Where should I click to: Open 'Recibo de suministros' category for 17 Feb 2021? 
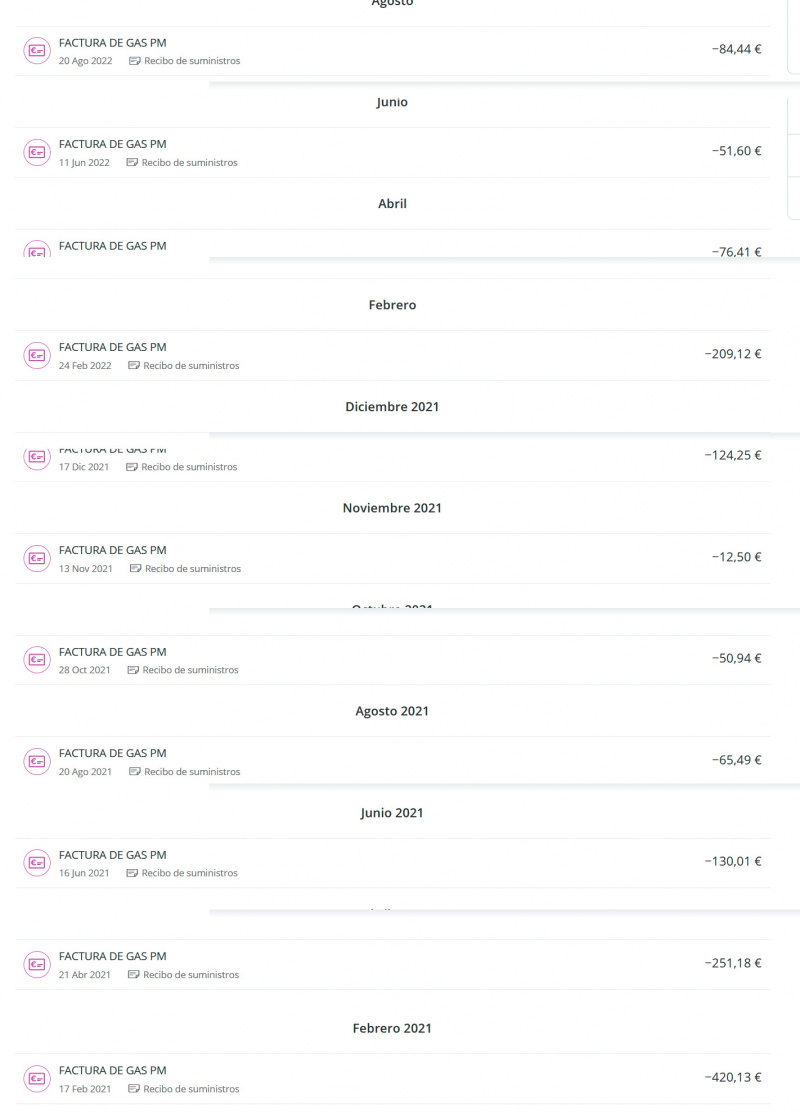click(191, 1089)
